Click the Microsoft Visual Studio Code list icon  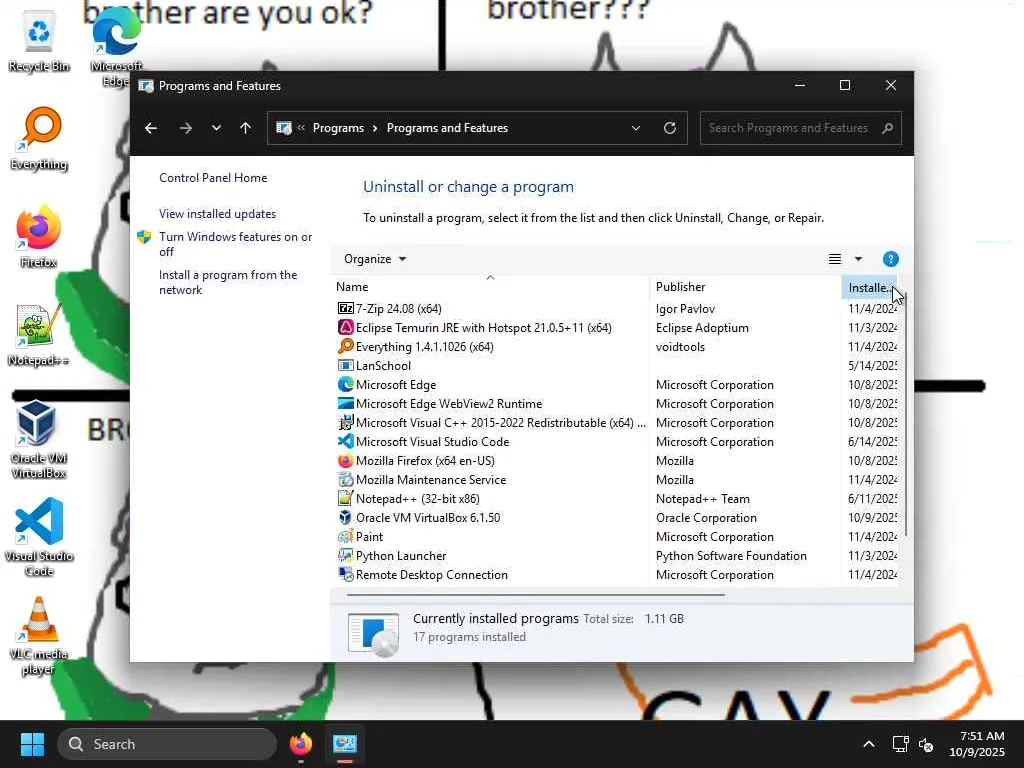345,441
